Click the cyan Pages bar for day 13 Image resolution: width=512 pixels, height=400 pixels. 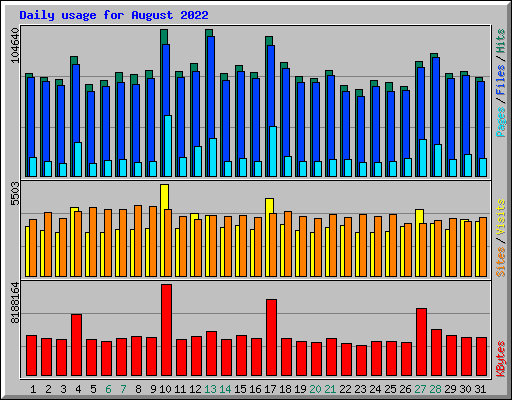click(213, 157)
